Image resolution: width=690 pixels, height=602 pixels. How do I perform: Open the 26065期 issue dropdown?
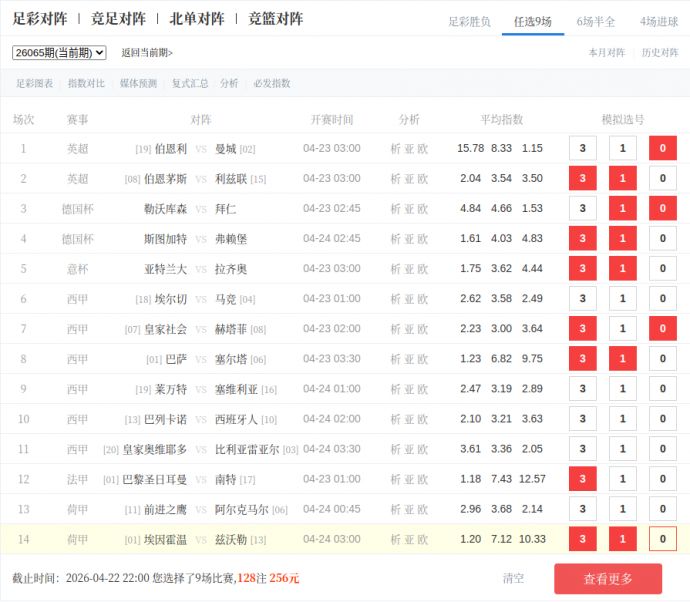59,52
